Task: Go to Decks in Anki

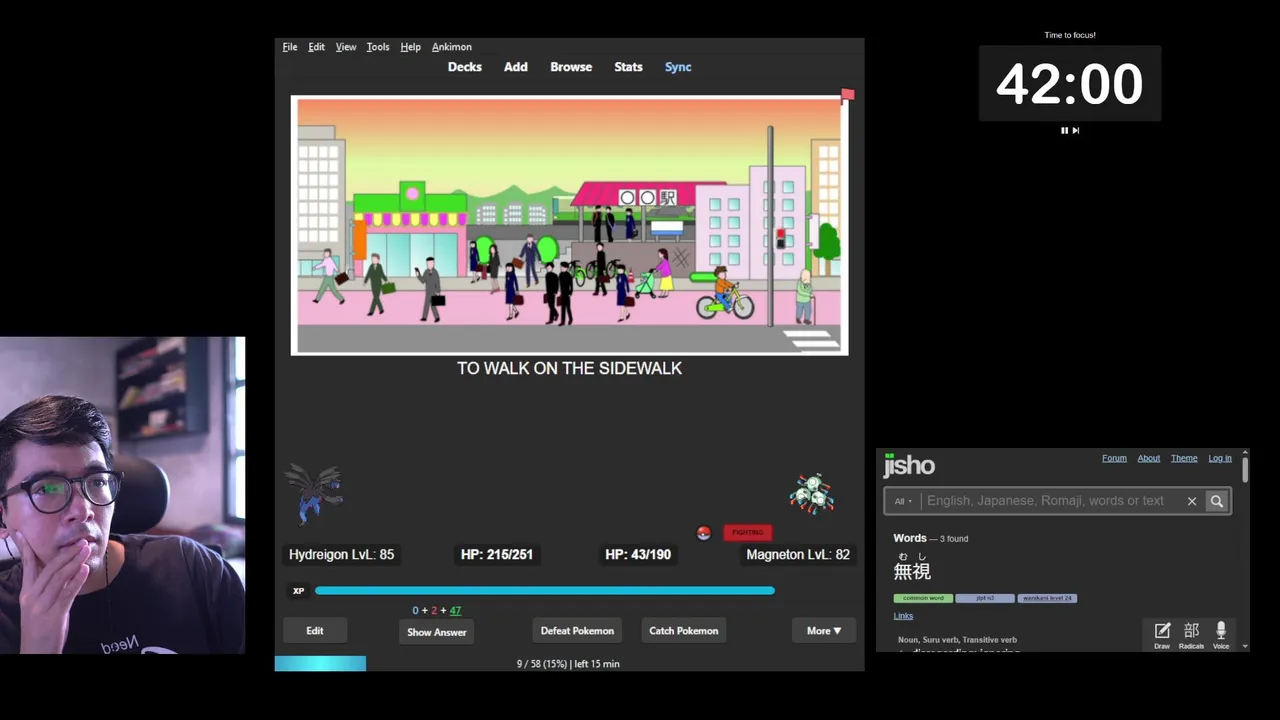Action: click(x=465, y=67)
